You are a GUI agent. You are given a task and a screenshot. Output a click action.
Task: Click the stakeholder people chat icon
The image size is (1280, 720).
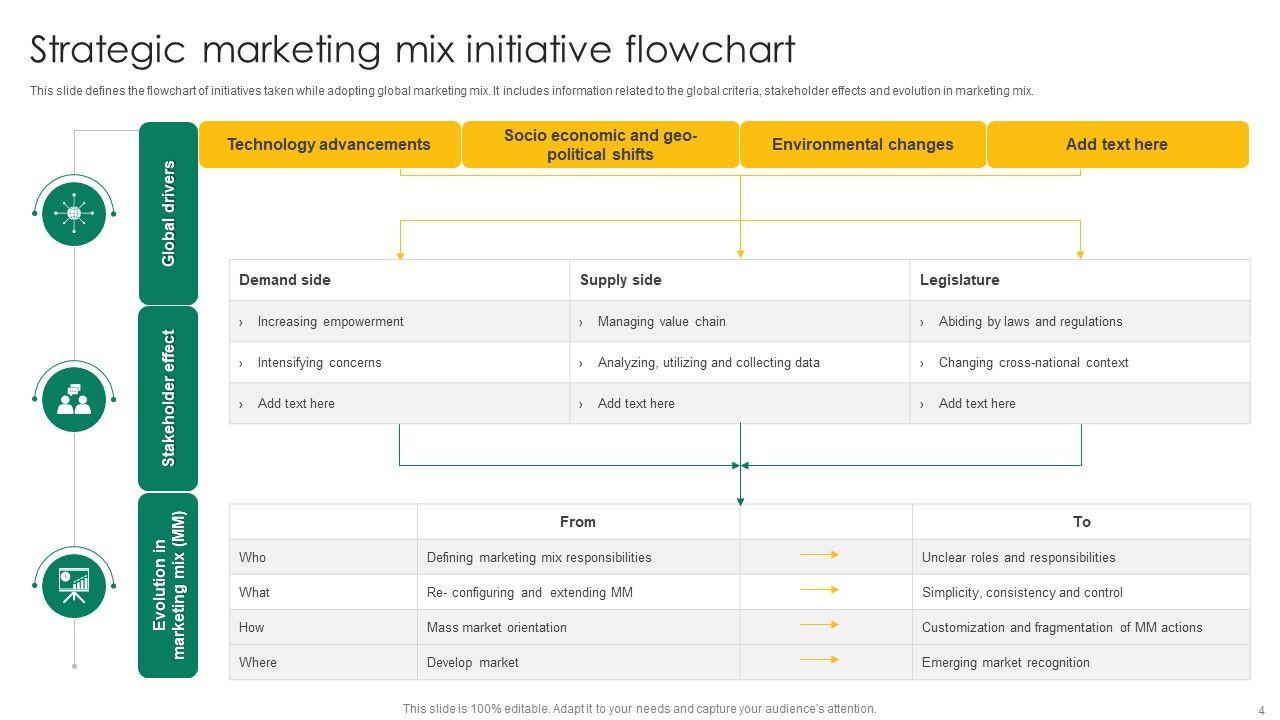[74, 399]
